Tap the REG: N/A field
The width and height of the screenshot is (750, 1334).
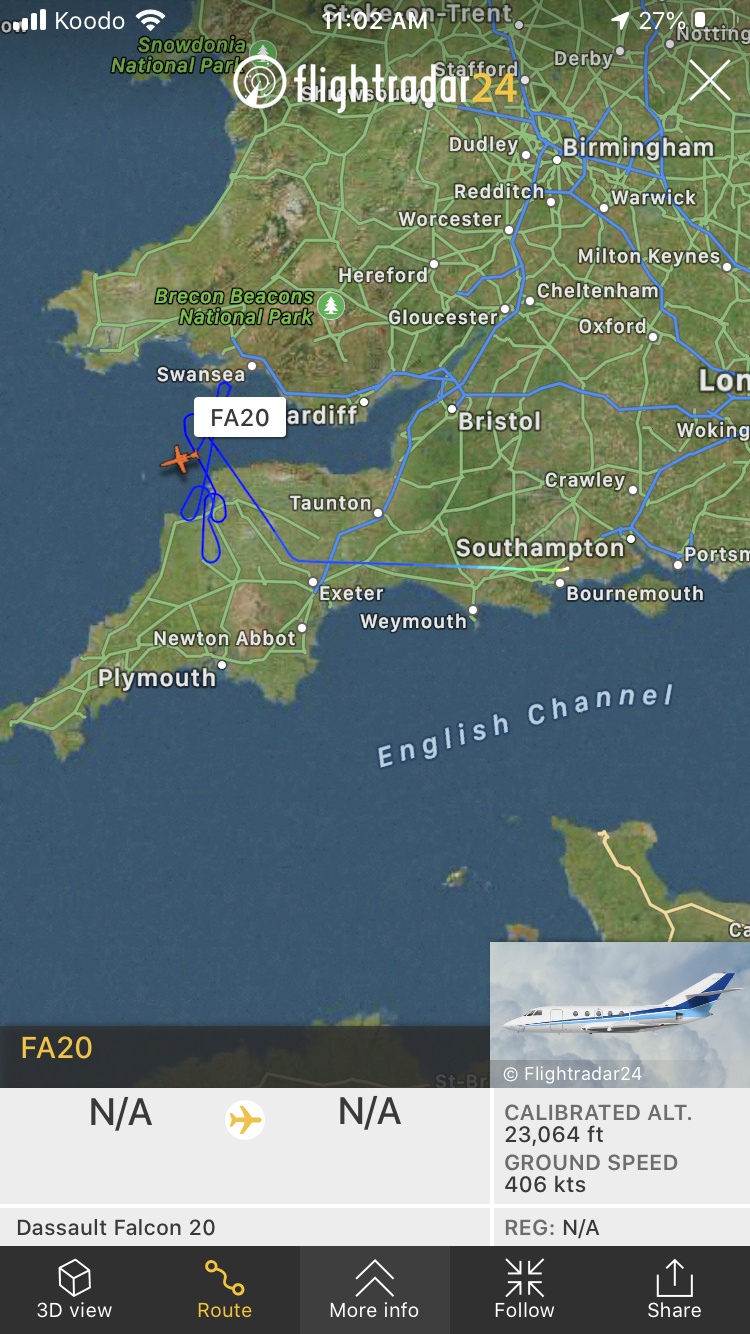[620, 1227]
